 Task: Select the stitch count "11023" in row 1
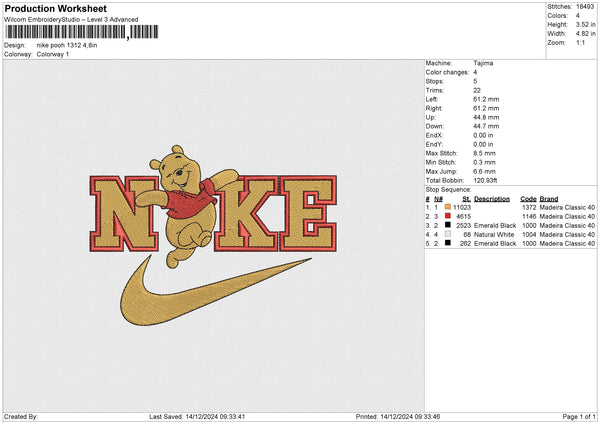(462, 207)
